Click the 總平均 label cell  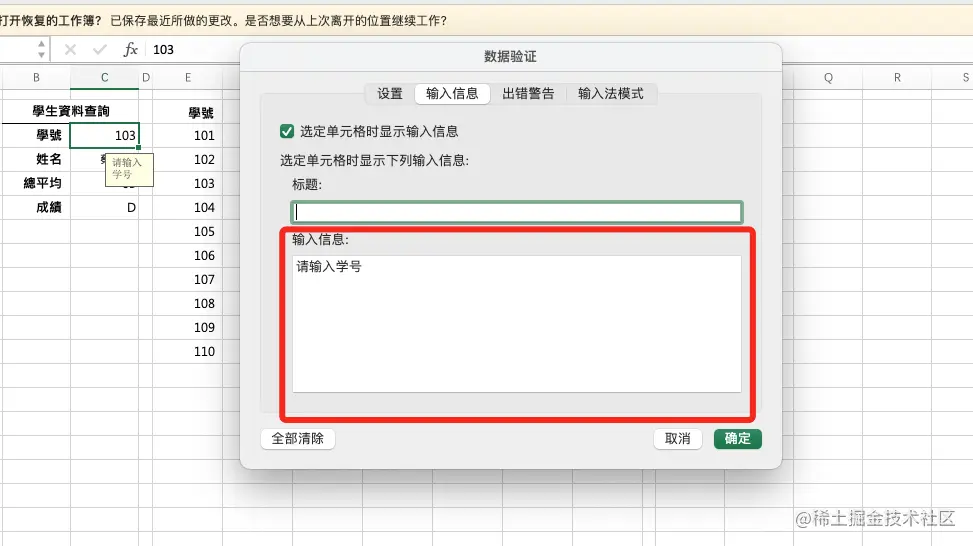[36, 184]
